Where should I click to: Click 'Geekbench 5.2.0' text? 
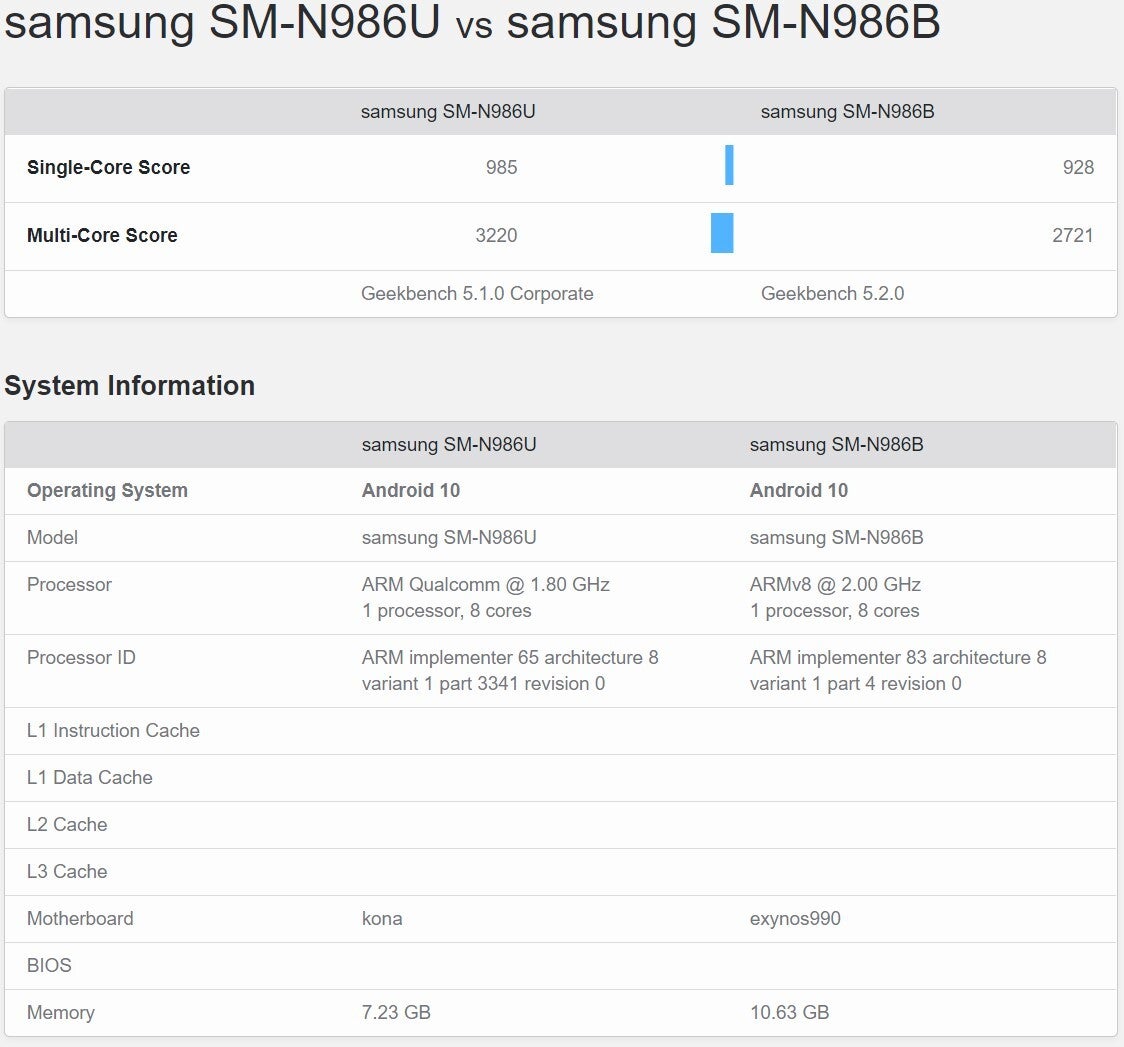[832, 294]
